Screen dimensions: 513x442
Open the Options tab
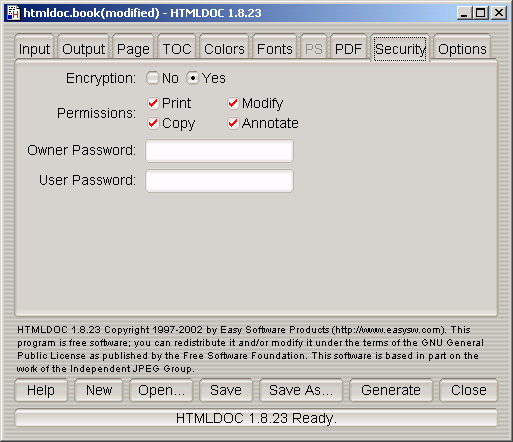click(x=462, y=48)
